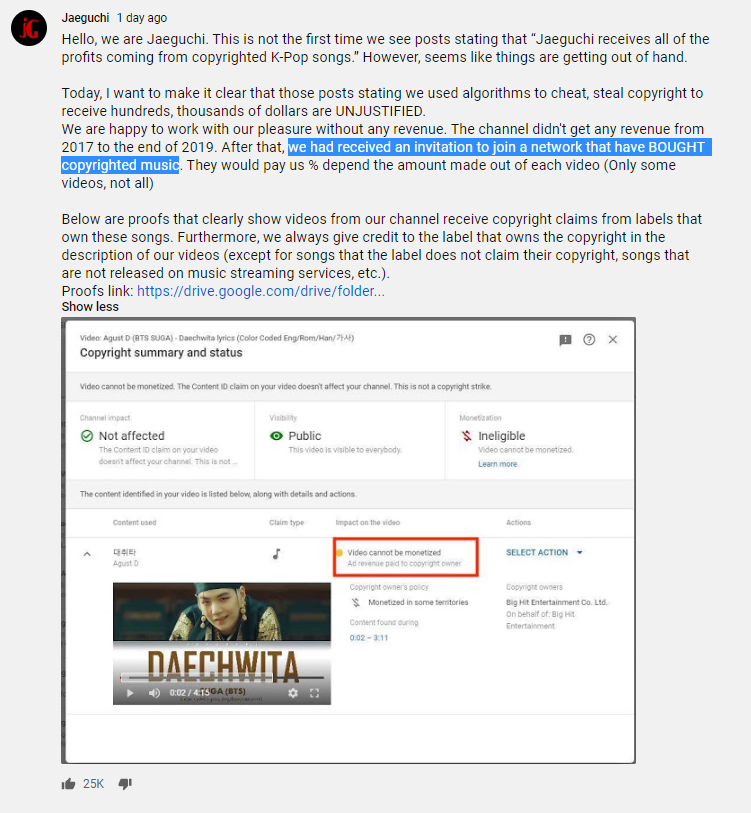751x813 pixels.
Task: Click the Agust D artist name
Action: pyautogui.click(x=126, y=564)
